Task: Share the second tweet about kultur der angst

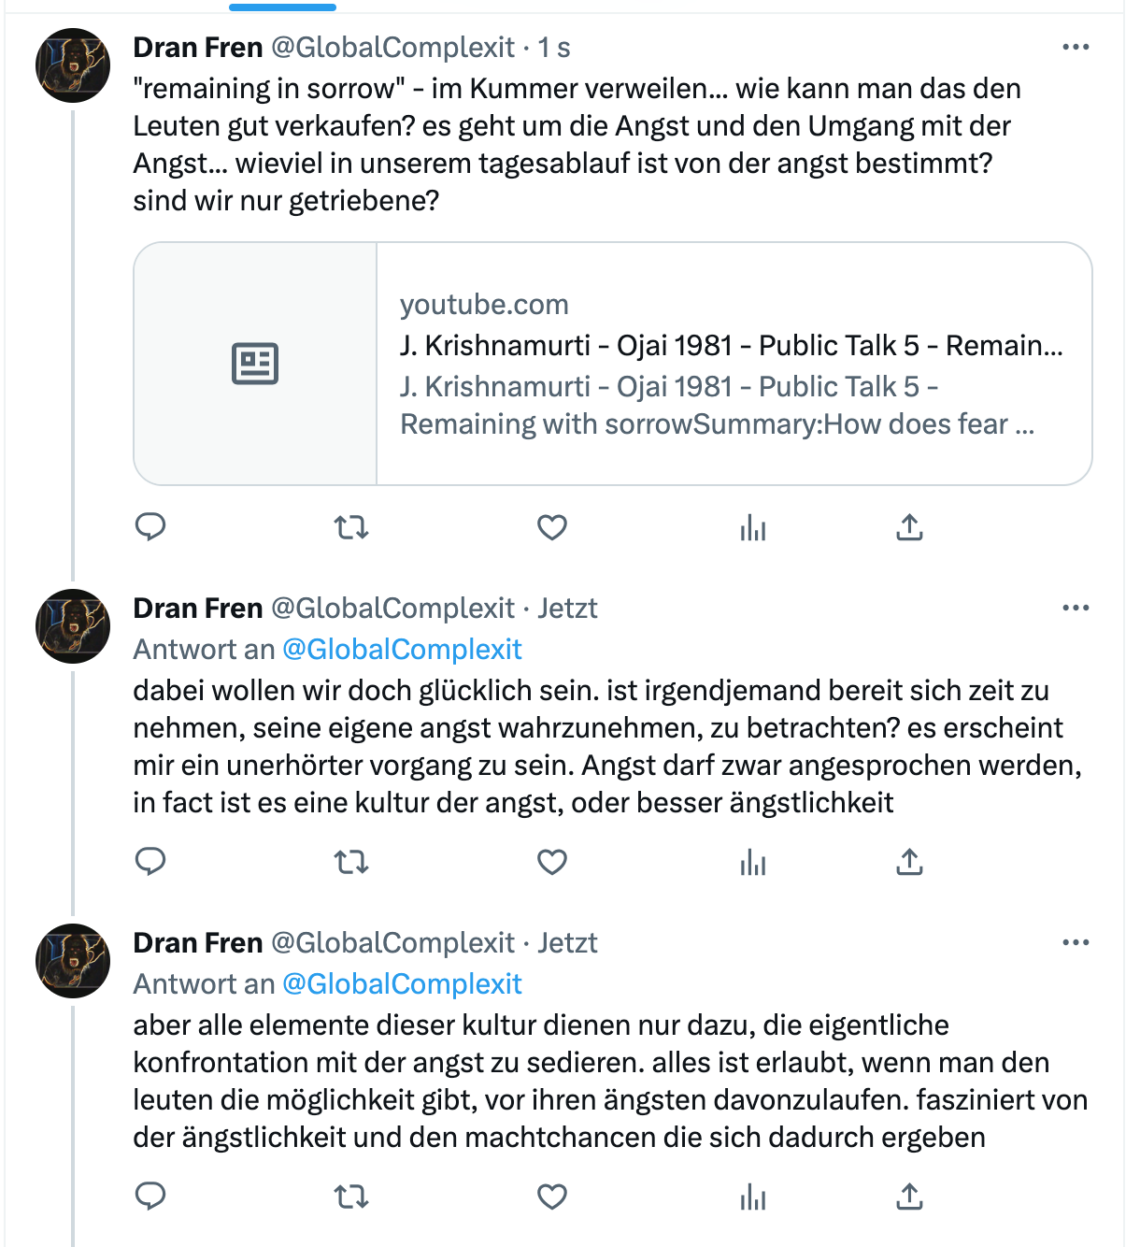Action: pyautogui.click(x=909, y=861)
